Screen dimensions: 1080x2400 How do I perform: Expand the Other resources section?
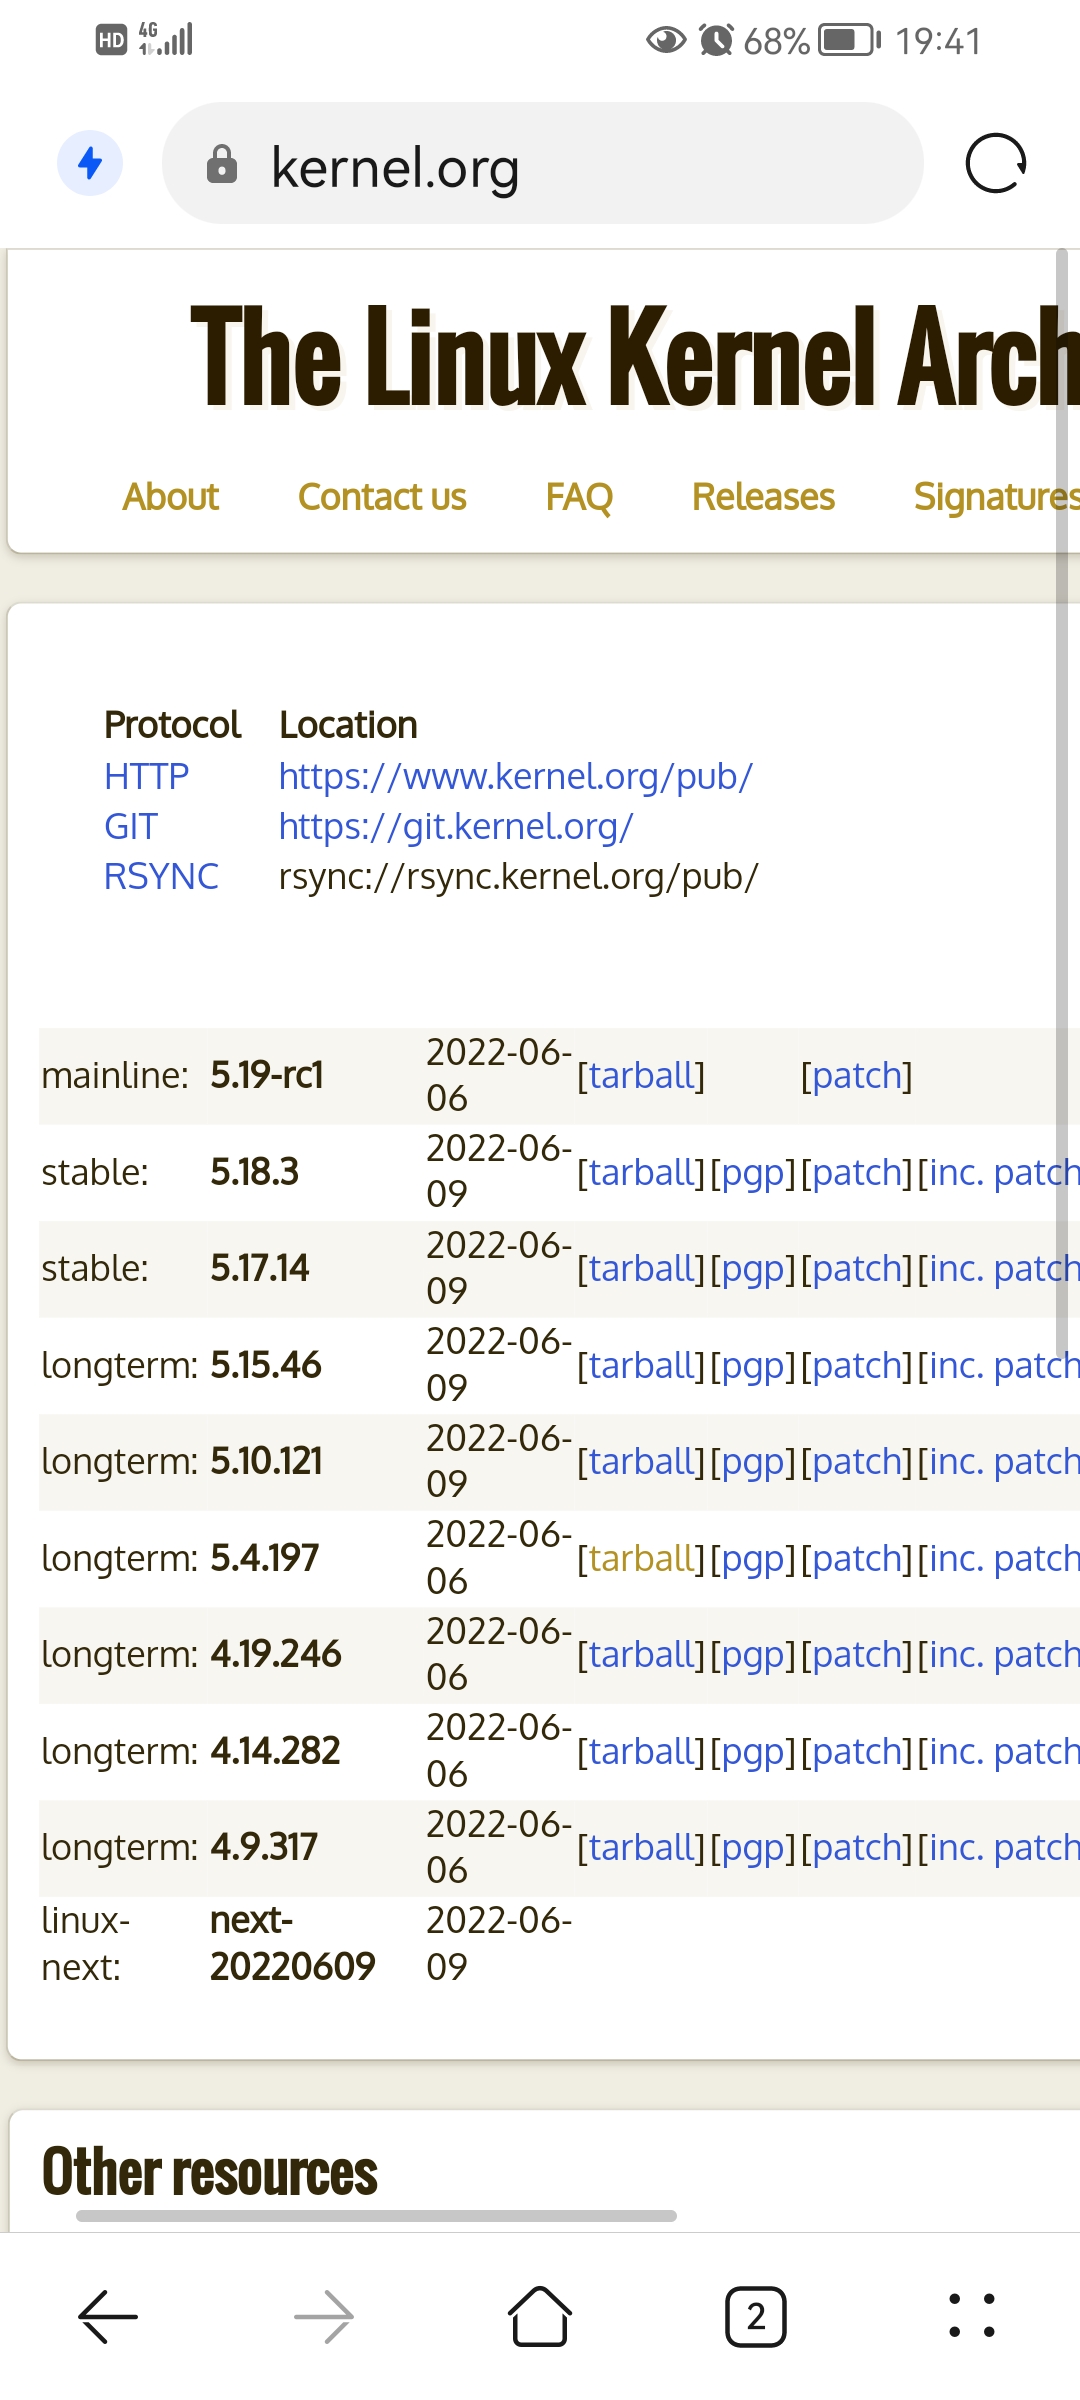point(207,2170)
